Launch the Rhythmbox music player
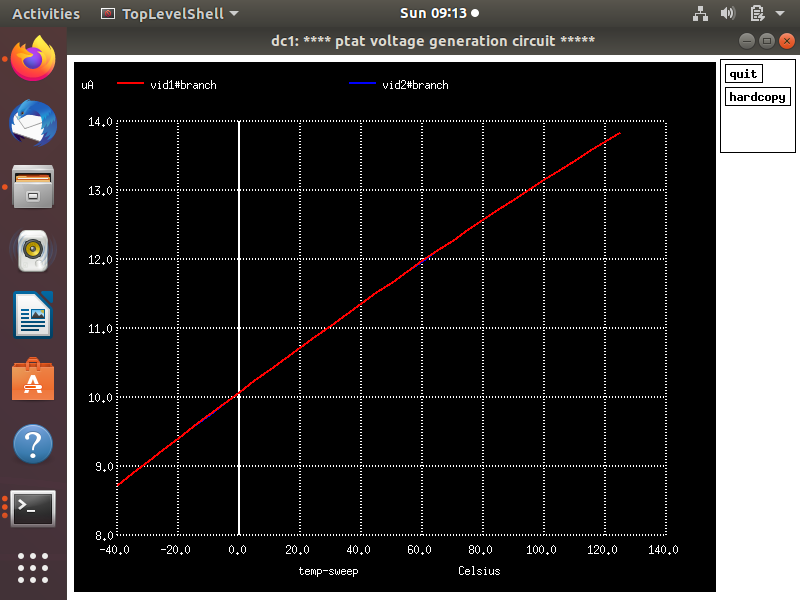The height and width of the screenshot is (600, 800). click(33, 250)
